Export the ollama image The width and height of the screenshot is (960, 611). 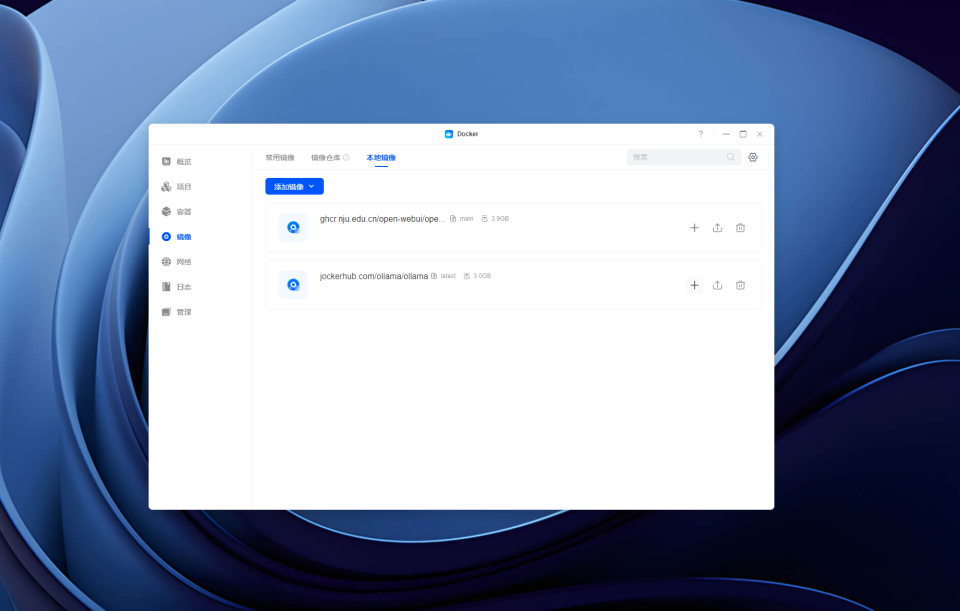[718, 285]
